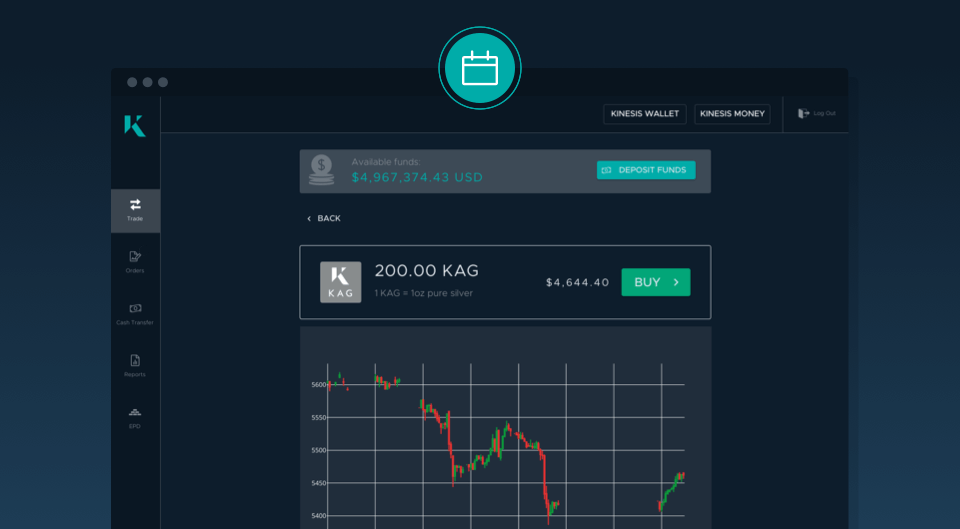Click the coin stack available funds icon
This screenshot has width=960, height=529.
(321, 170)
